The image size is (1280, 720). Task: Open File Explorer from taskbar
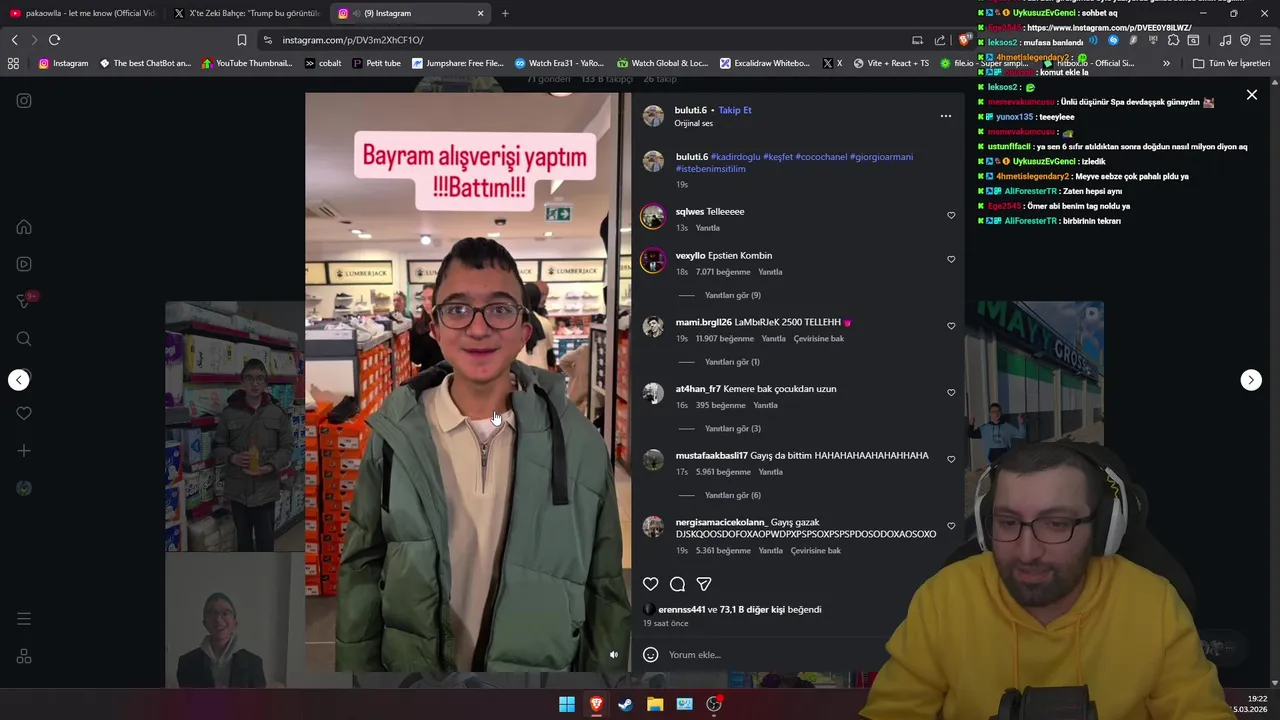[x=655, y=704]
